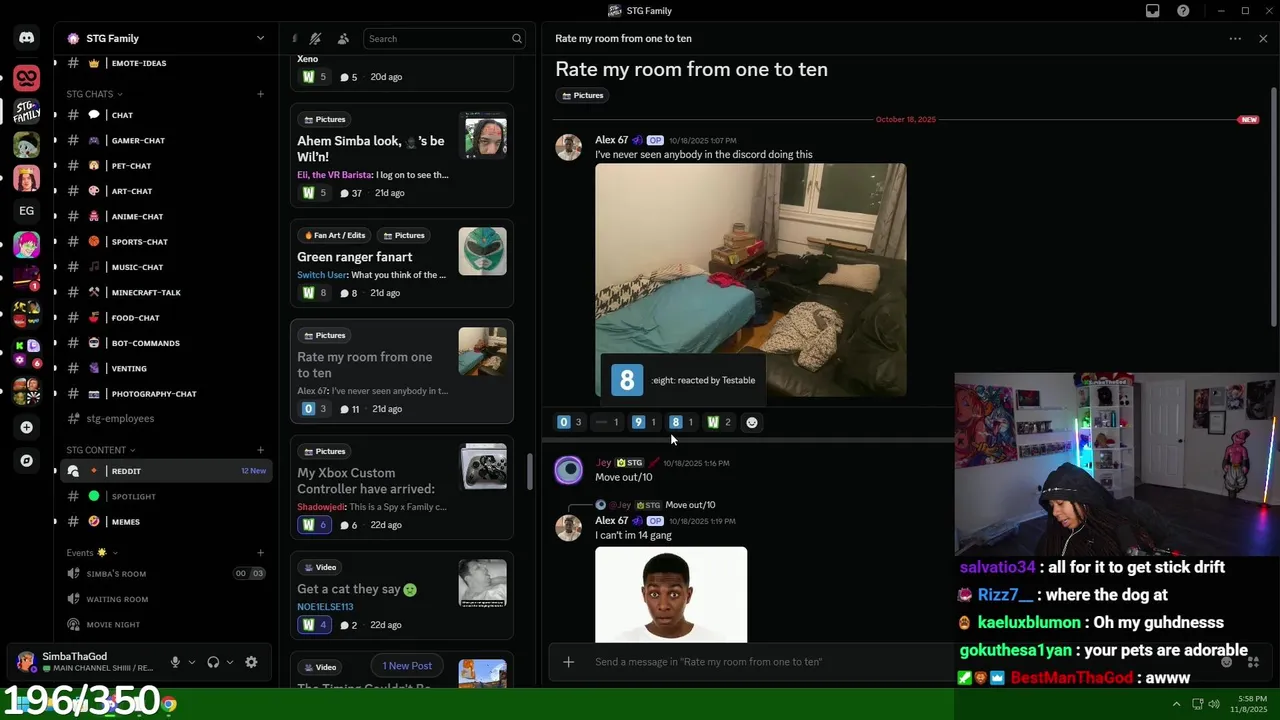Open headphone output options arrow
1280x720 pixels.
point(230,662)
